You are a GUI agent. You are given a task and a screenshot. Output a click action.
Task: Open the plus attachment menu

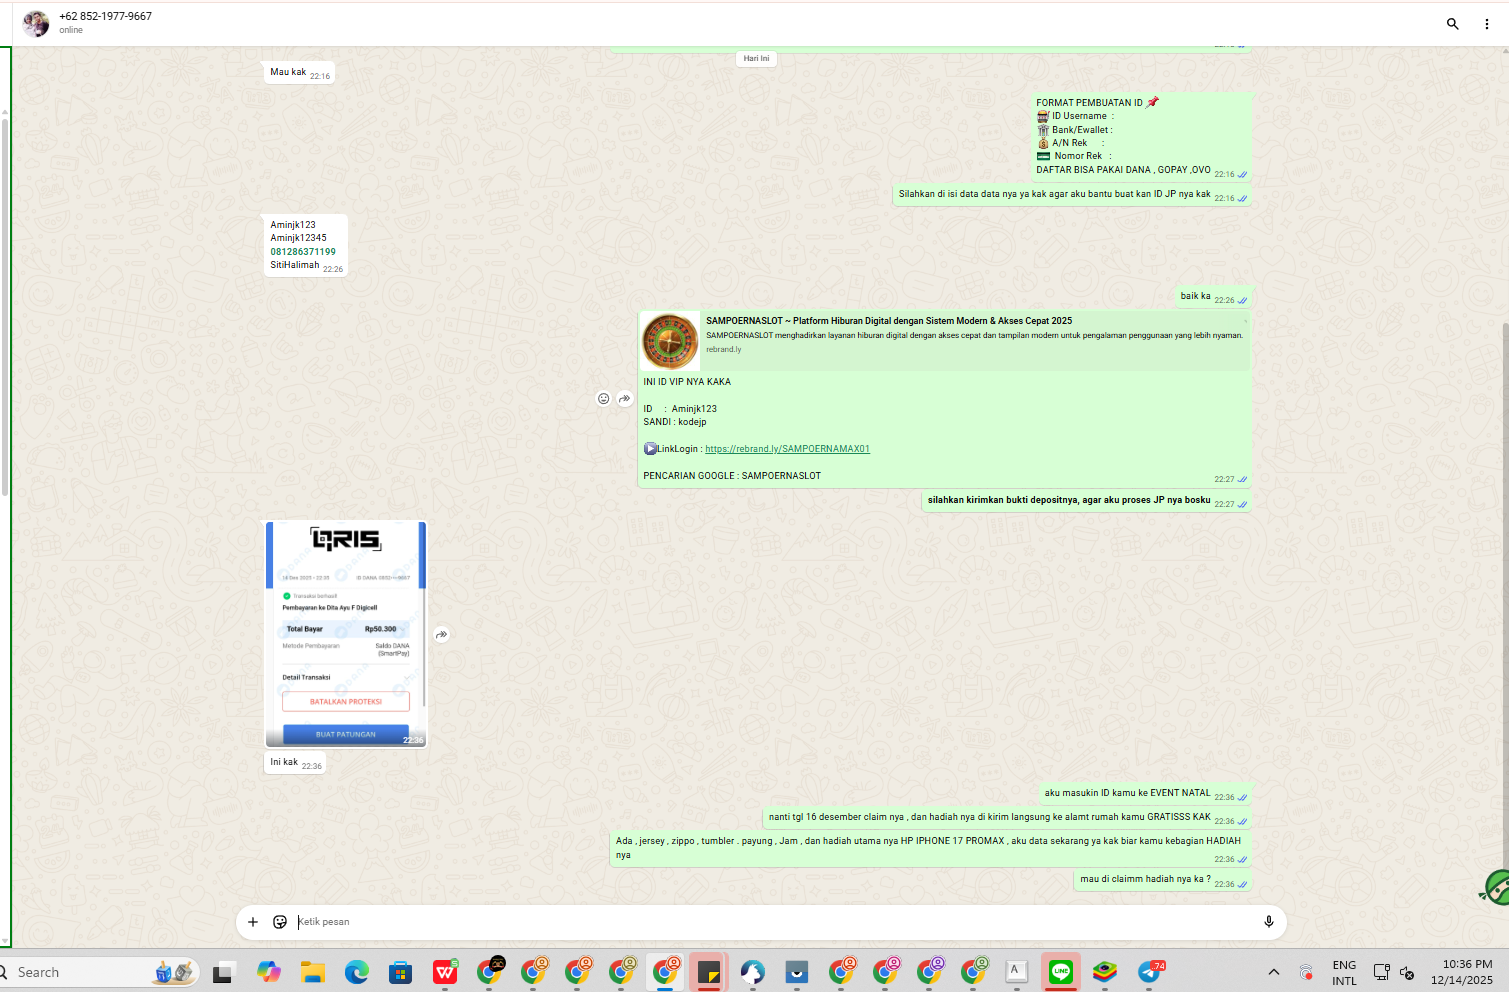pos(253,922)
